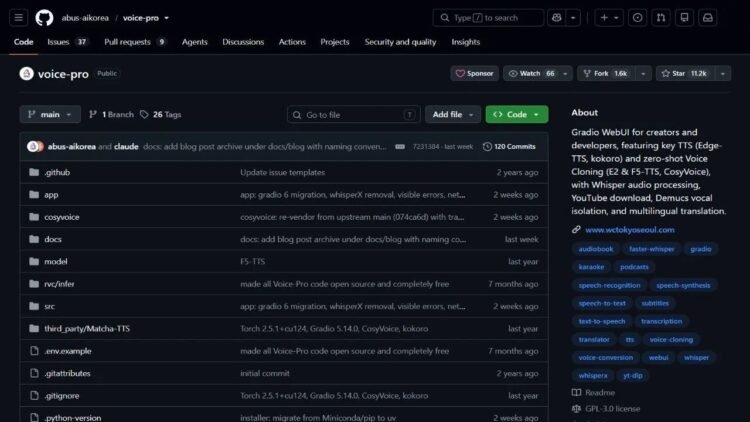Click the Sponsor heart button
The height and width of the screenshot is (422, 750).
pos(474,73)
